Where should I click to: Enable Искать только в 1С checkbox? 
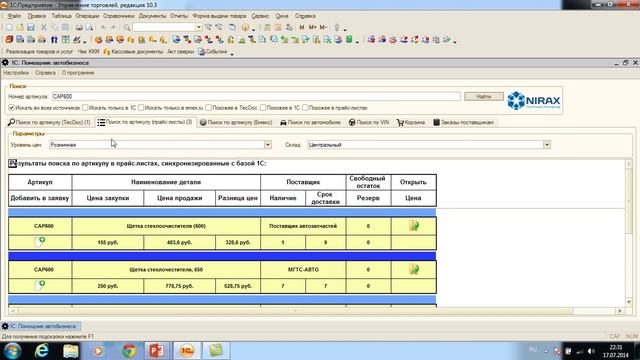[85, 108]
